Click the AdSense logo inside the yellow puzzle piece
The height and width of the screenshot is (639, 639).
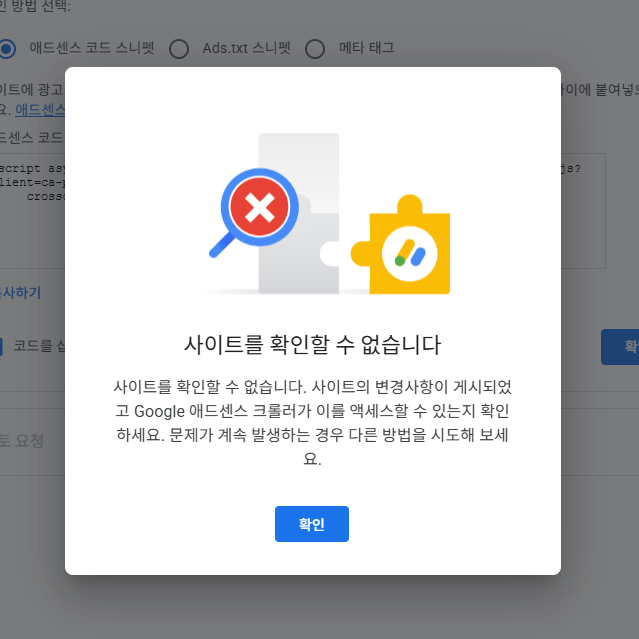[410, 253]
